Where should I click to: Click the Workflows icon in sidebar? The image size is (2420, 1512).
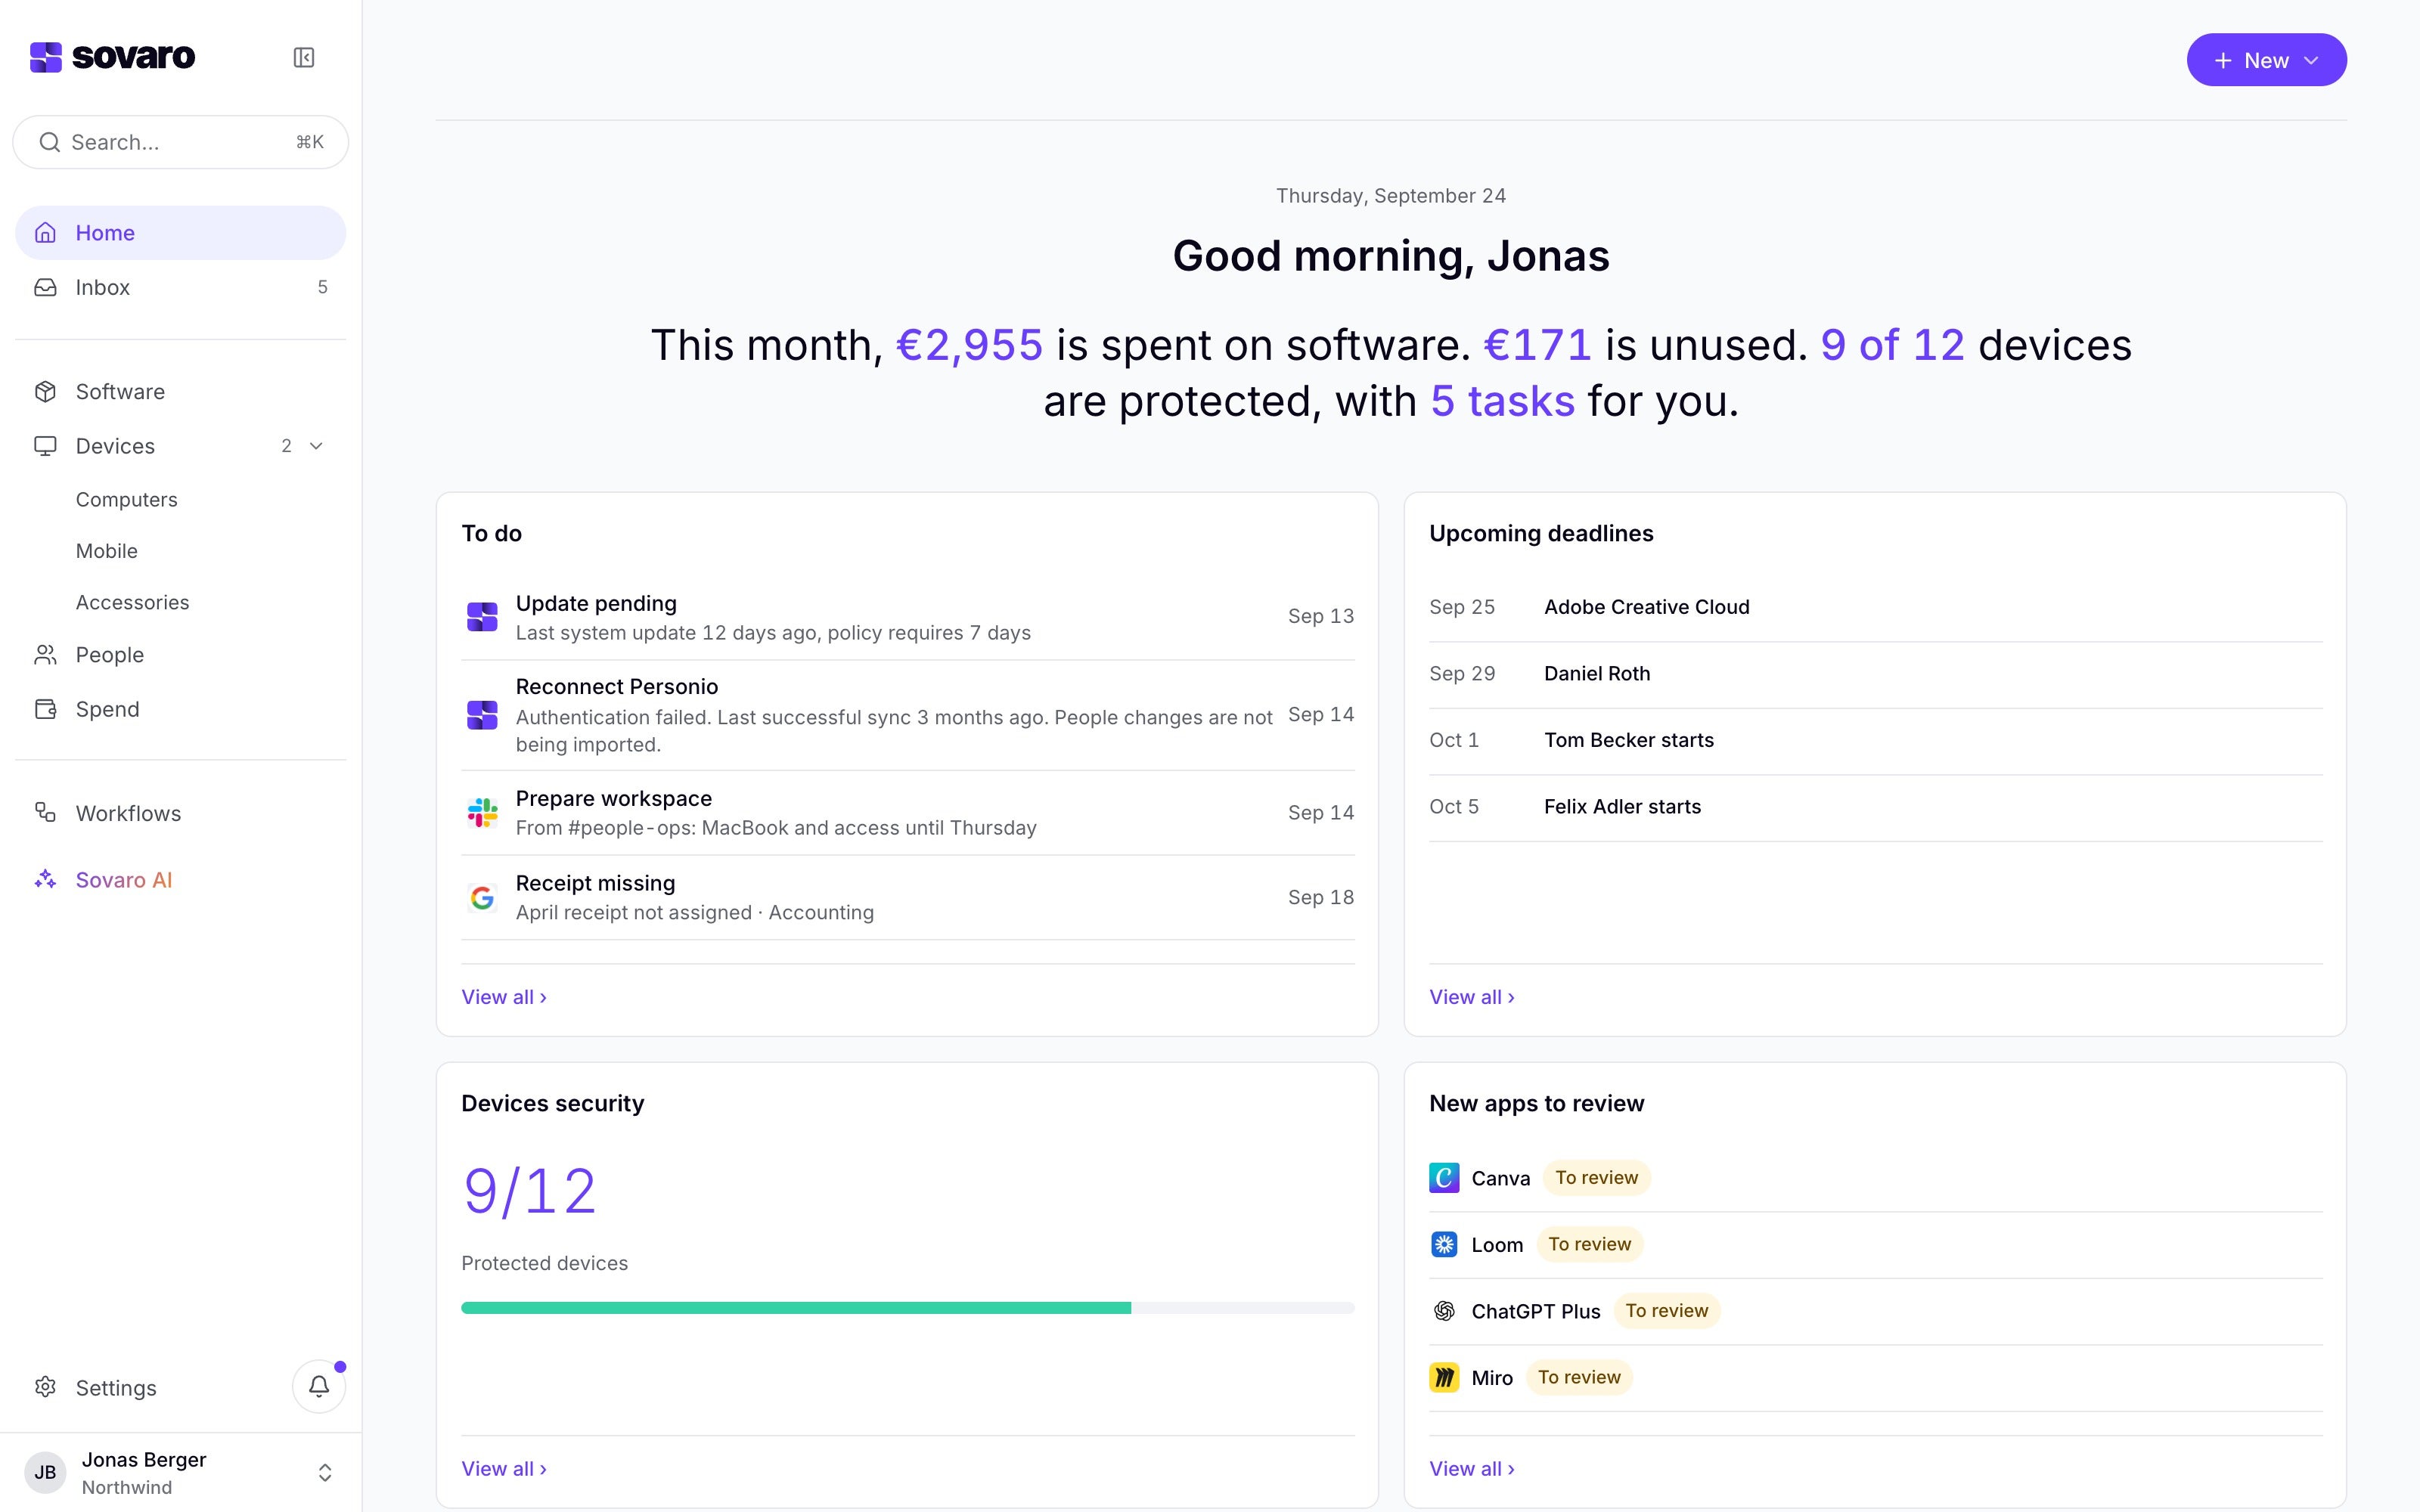(x=45, y=813)
